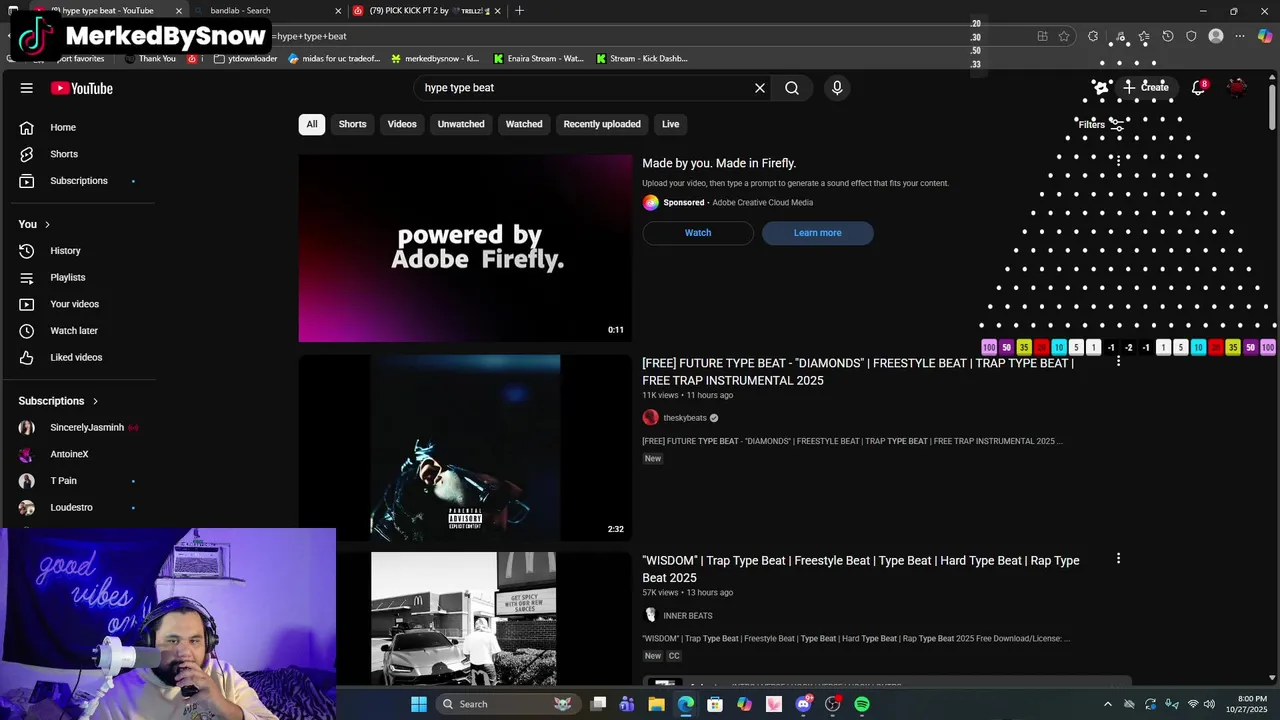Open the ytdownloader bookmark folder

tap(245, 58)
